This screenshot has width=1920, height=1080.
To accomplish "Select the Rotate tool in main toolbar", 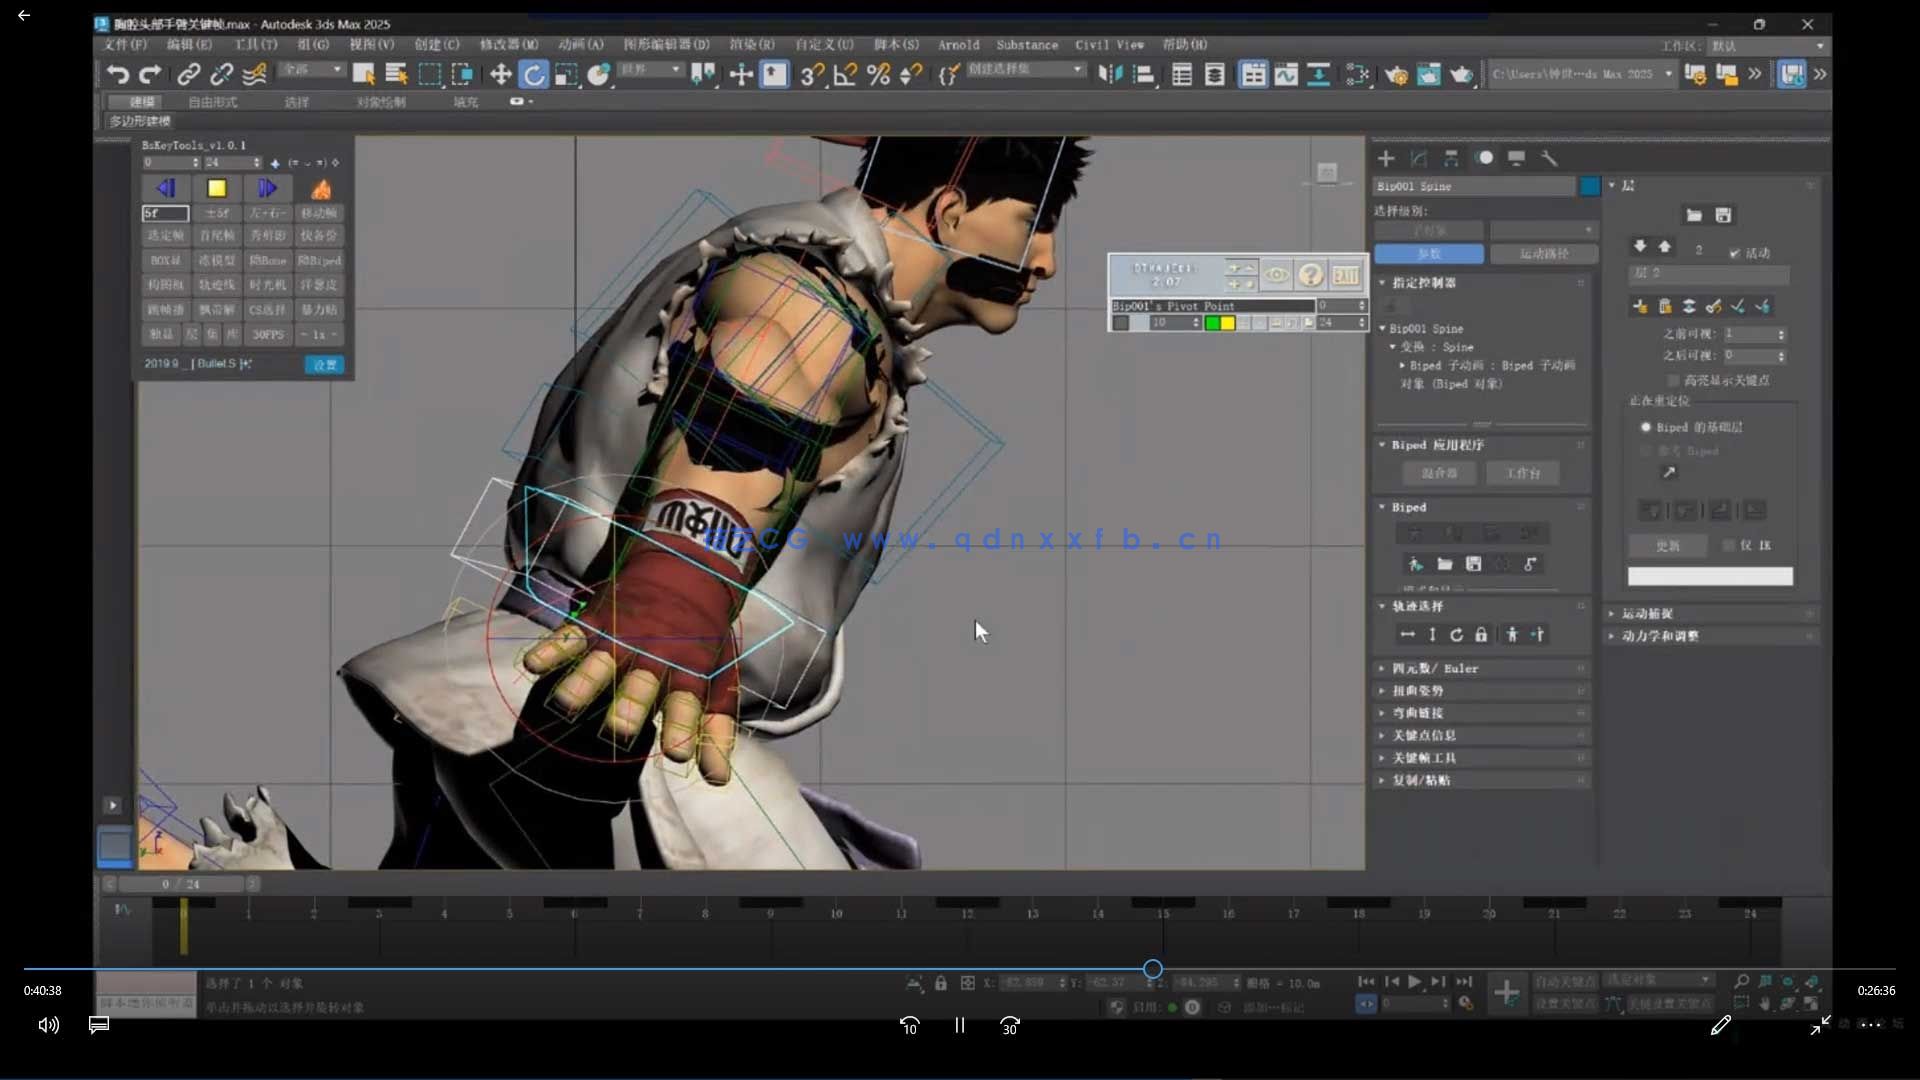I will pyautogui.click(x=534, y=74).
